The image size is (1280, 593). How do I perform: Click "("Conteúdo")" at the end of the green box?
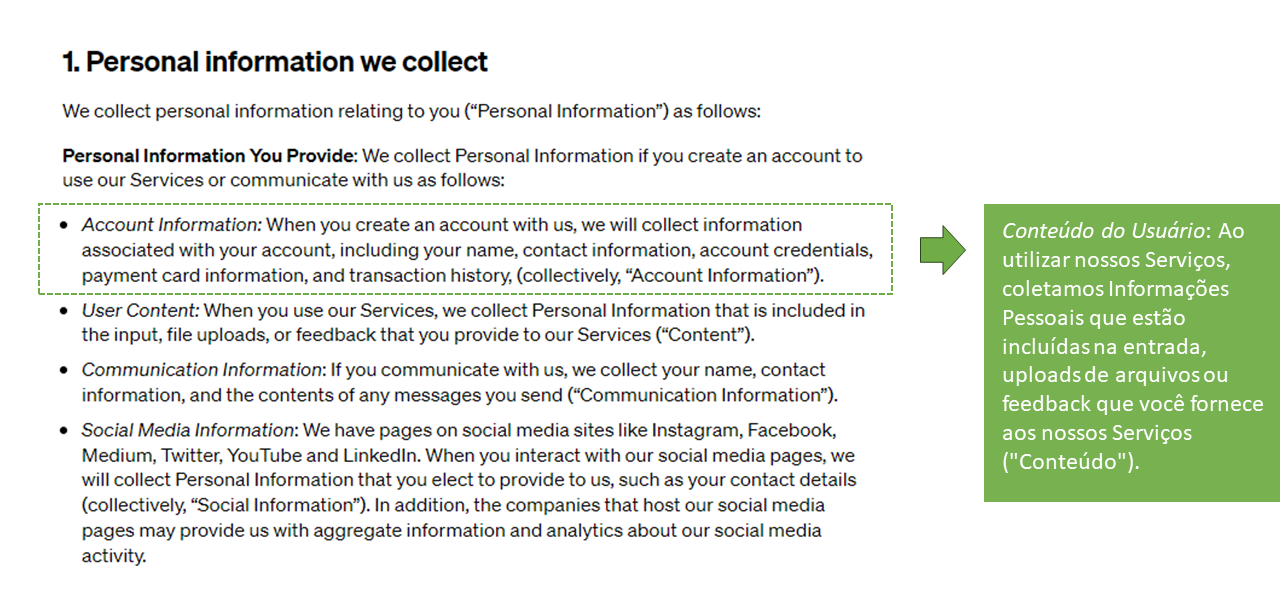(1070, 463)
